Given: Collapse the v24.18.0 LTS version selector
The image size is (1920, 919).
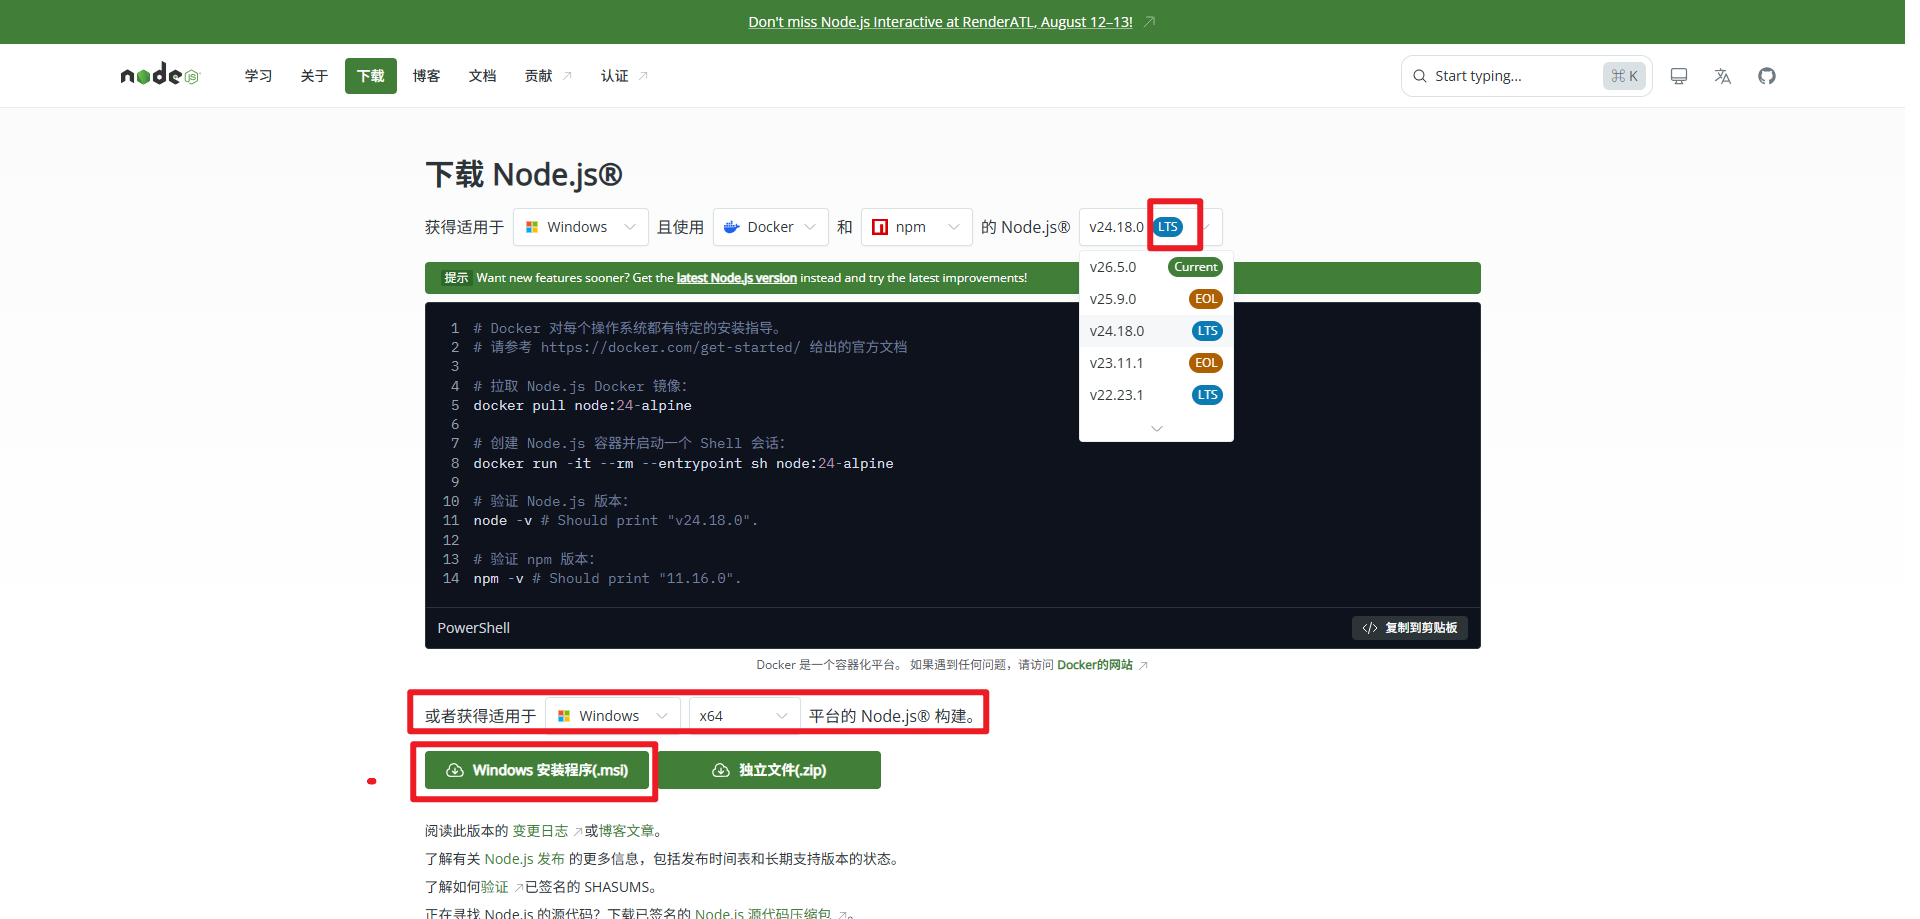Looking at the screenshot, I should point(1150,227).
